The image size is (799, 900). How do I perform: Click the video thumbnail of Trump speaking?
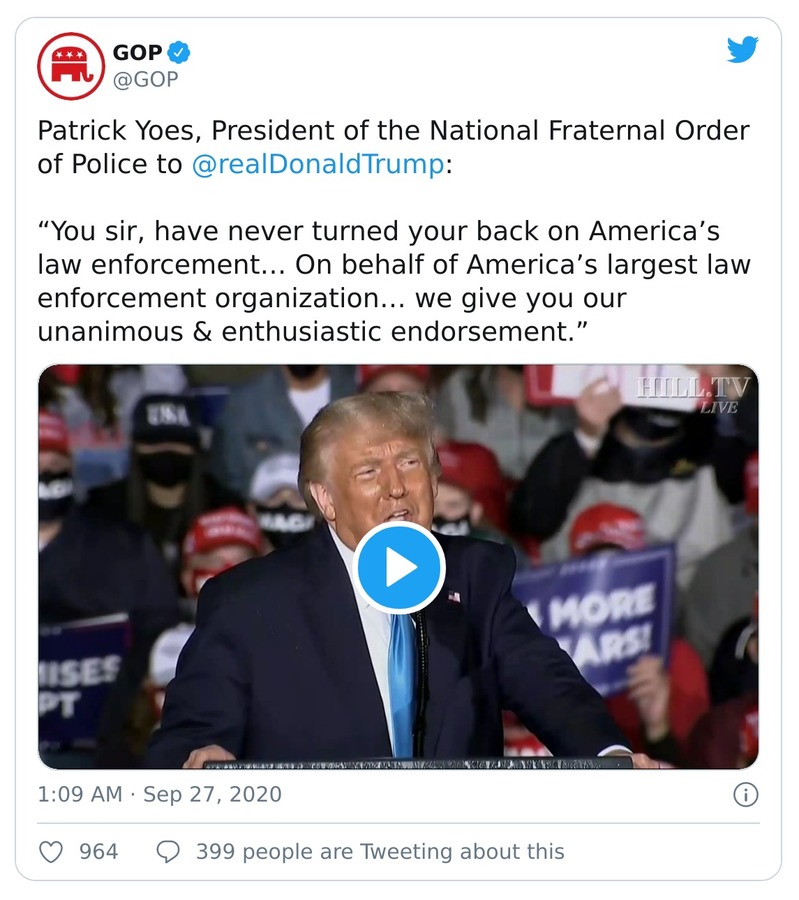[x=399, y=567]
